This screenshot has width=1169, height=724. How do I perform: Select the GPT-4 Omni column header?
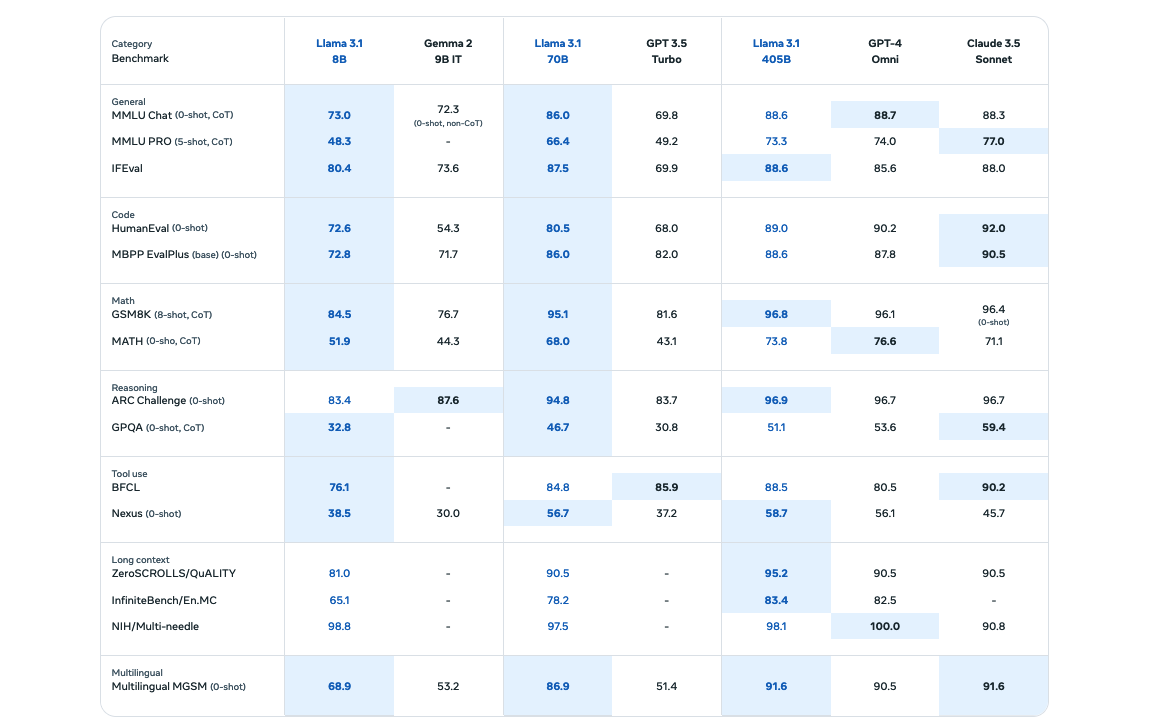click(x=885, y=51)
